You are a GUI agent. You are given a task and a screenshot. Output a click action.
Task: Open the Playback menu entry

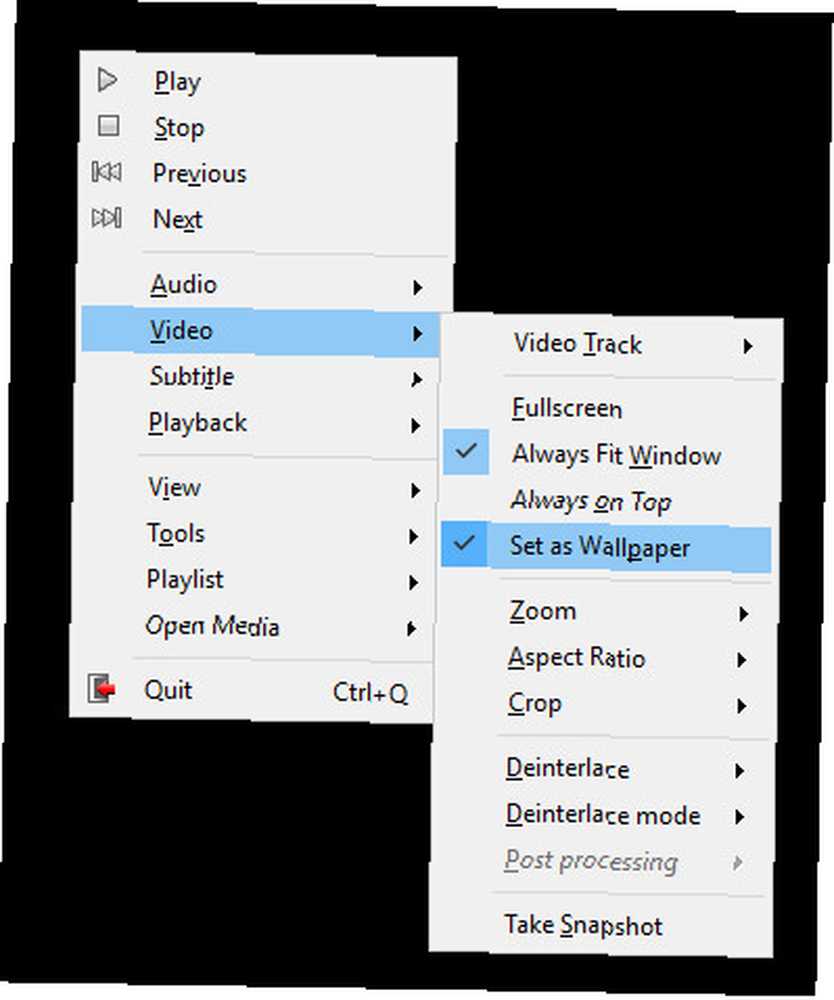point(197,423)
